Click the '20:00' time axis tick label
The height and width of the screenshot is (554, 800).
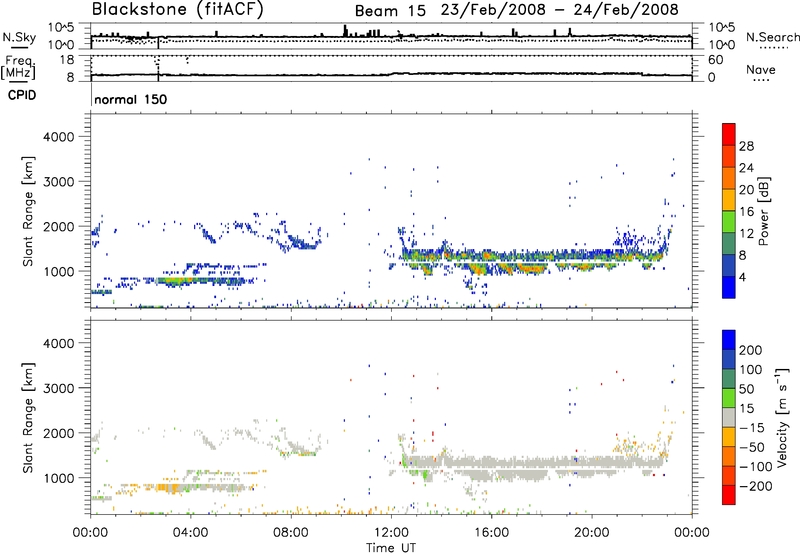pos(592,533)
